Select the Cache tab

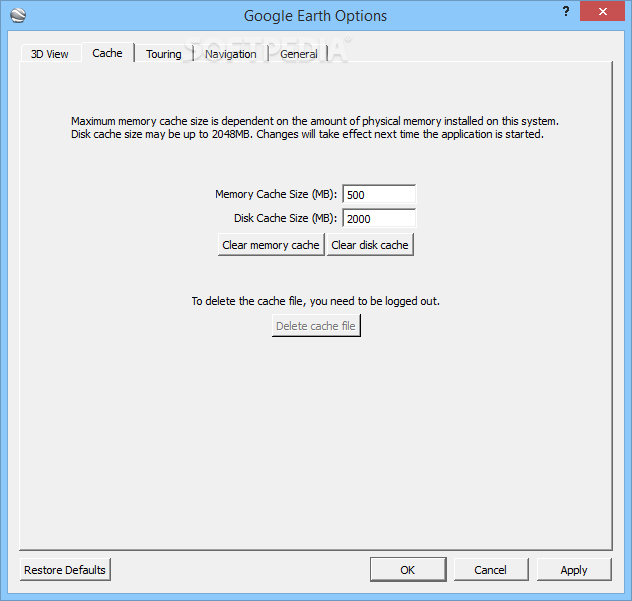tap(107, 53)
